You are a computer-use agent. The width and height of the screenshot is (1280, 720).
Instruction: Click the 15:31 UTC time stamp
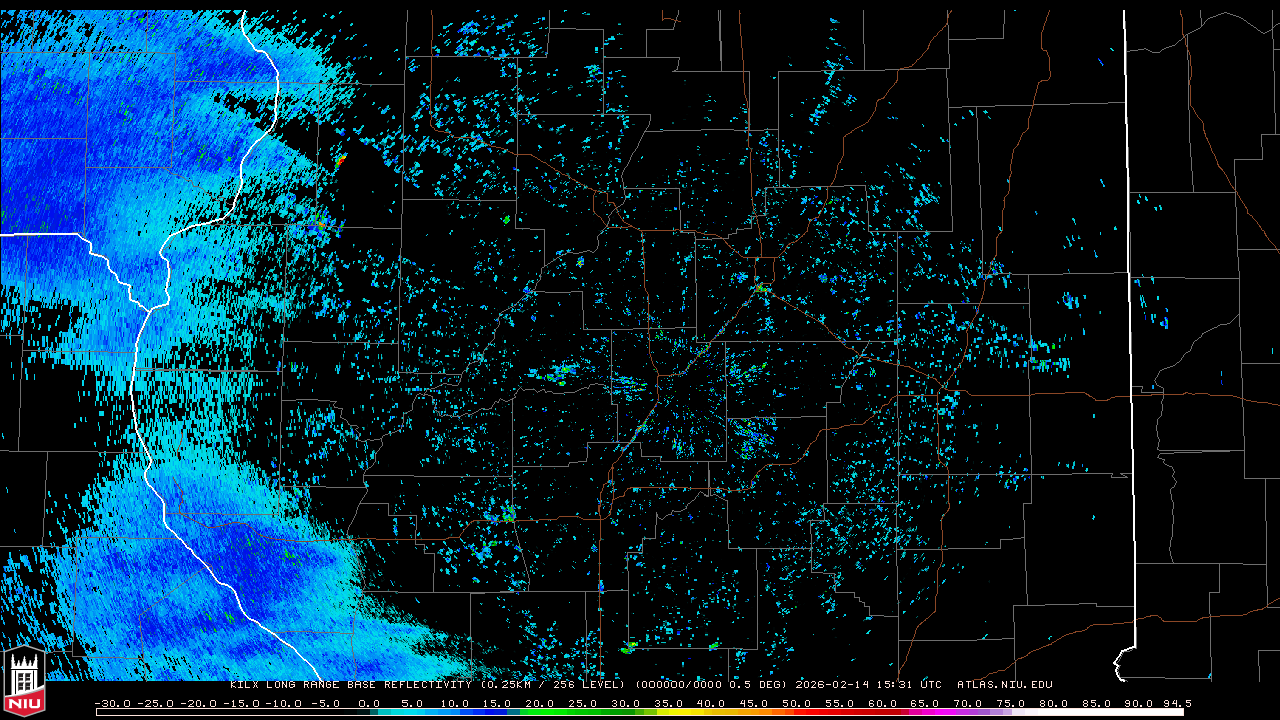coord(908,685)
